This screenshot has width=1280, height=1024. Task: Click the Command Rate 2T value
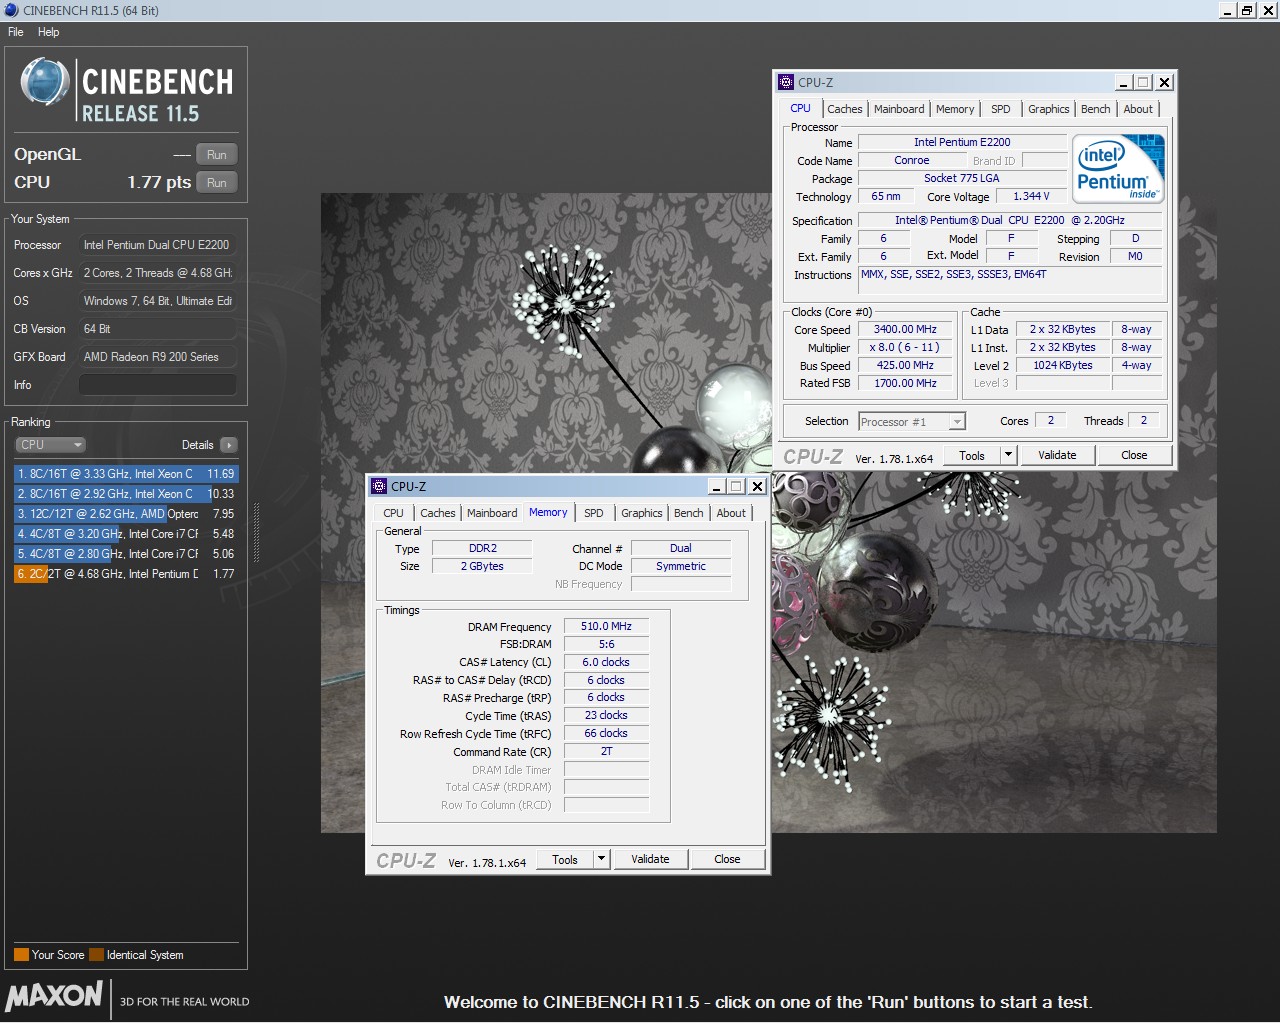pyautogui.click(x=606, y=752)
